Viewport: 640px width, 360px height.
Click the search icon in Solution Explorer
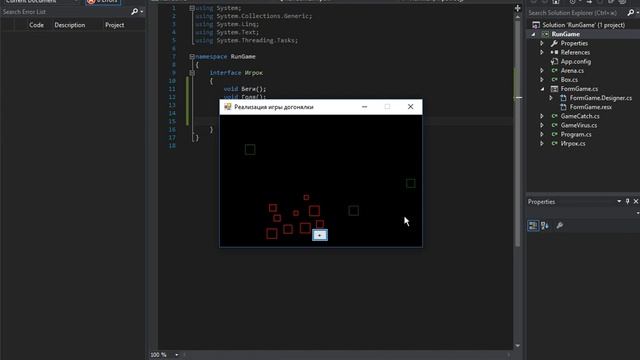point(631,13)
